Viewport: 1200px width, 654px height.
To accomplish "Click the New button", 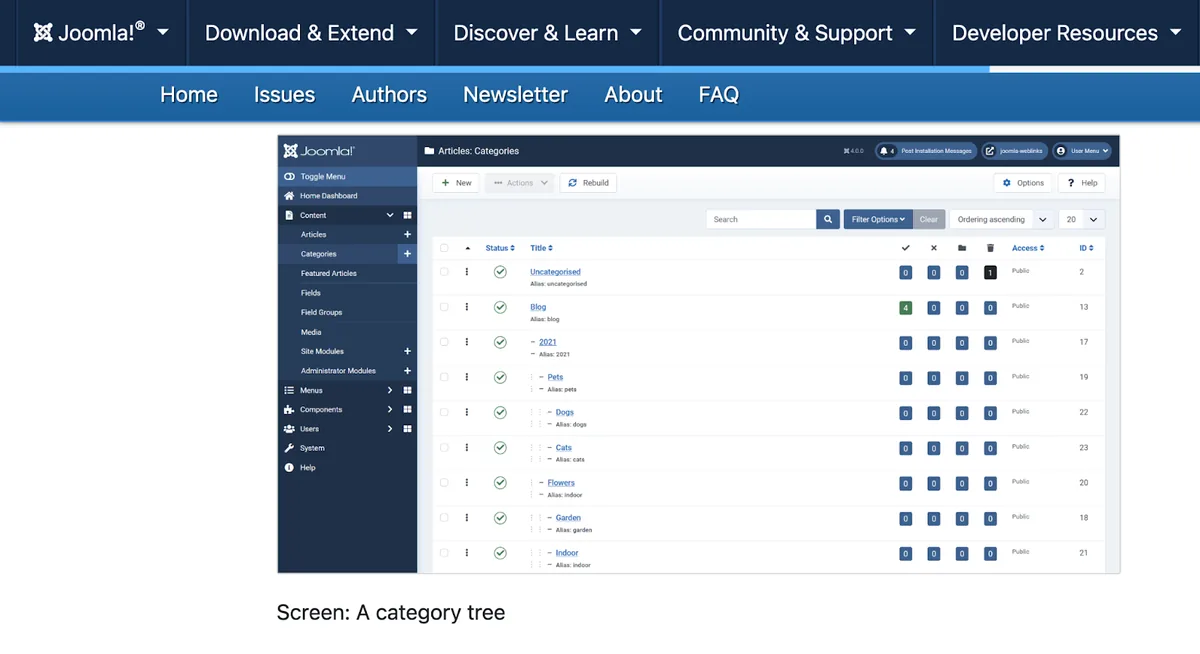I will [x=456, y=183].
